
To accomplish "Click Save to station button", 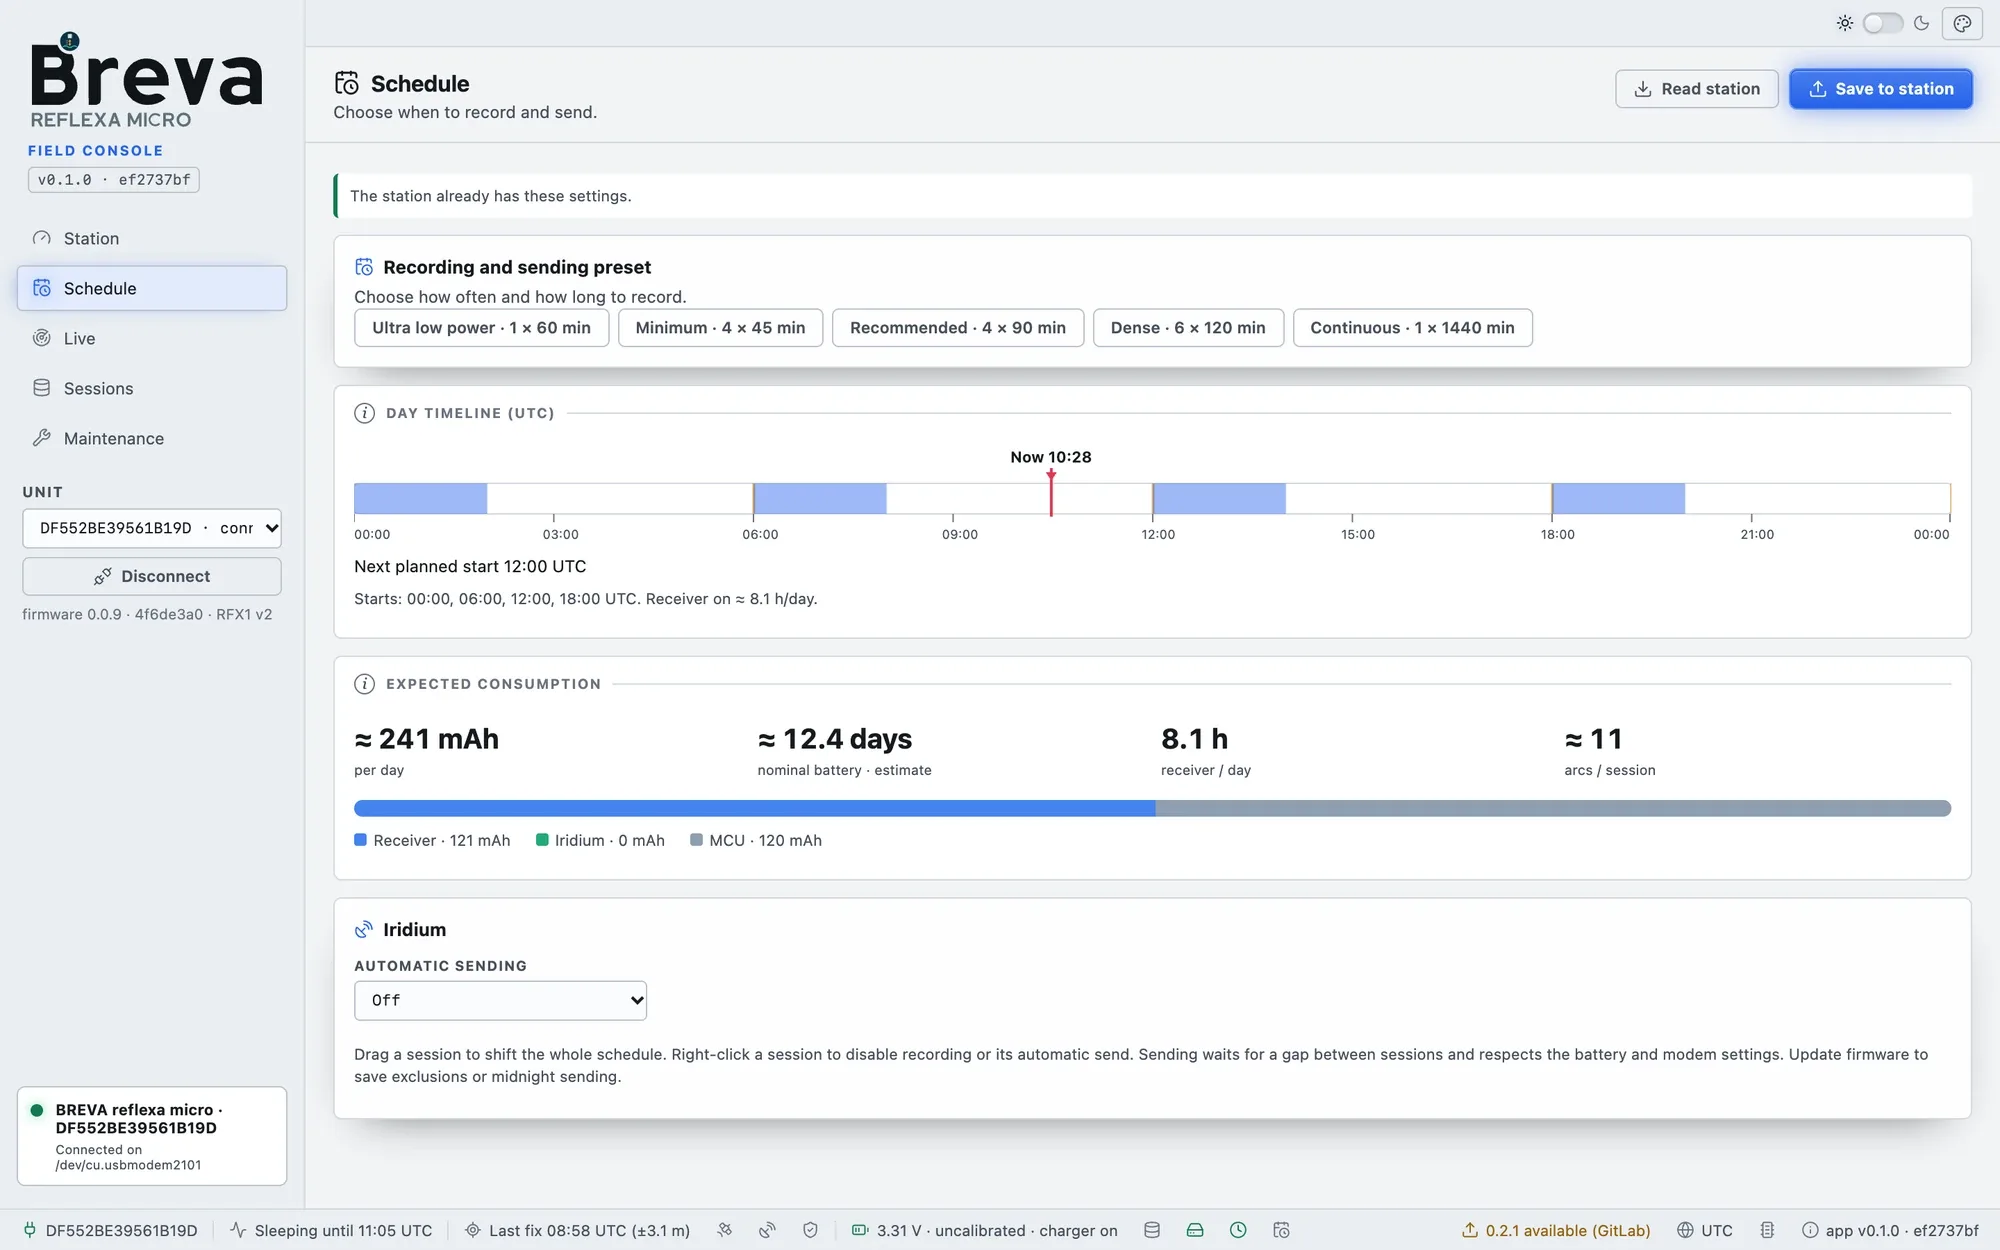I will click(1881, 89).
